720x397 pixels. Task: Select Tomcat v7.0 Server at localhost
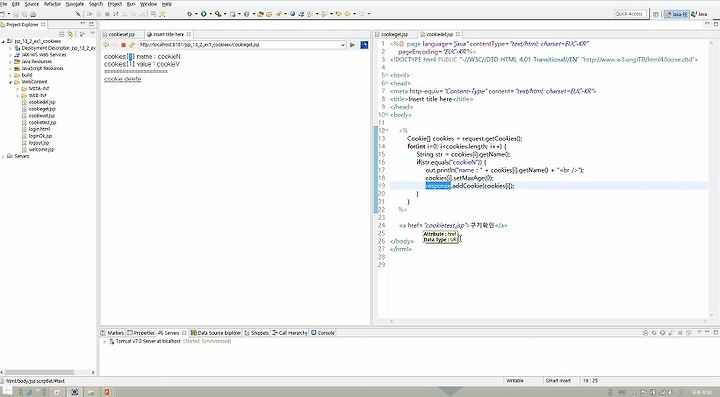[x=148, y=341]
